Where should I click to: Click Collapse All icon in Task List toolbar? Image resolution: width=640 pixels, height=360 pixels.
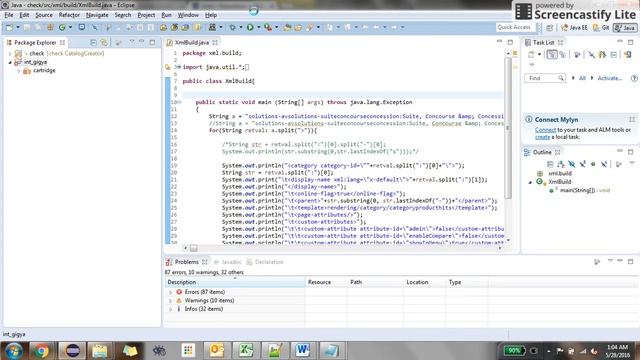[x=613, y=55]
